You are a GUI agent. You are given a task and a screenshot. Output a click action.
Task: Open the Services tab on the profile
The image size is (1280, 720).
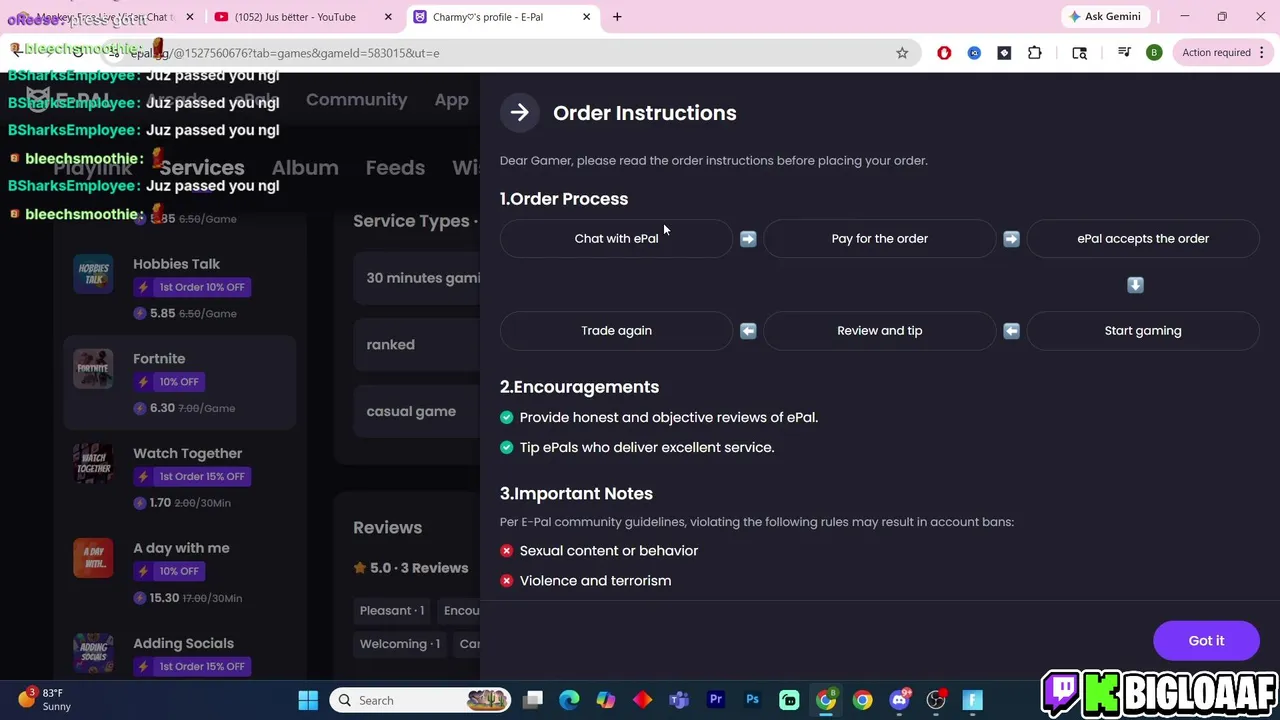pos(202,168)
